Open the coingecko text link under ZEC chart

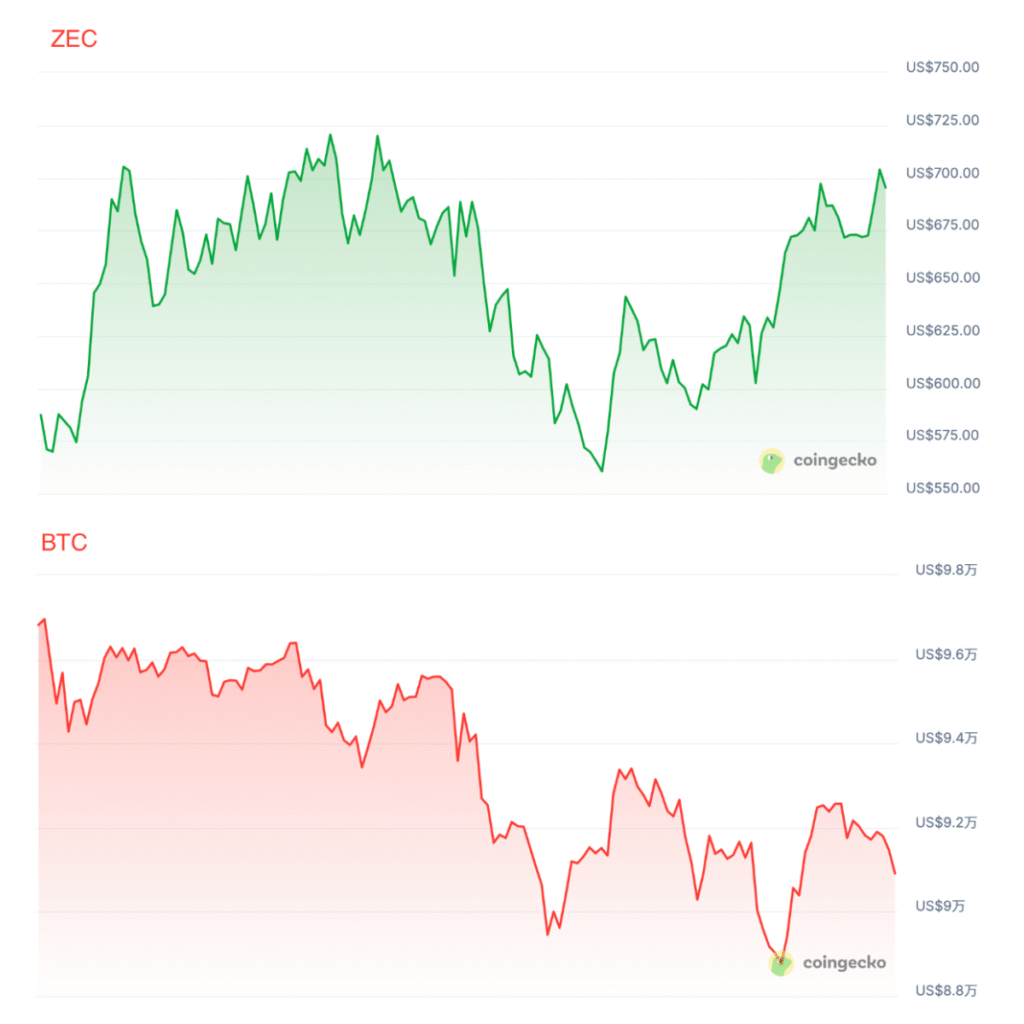tap(835, 461)
